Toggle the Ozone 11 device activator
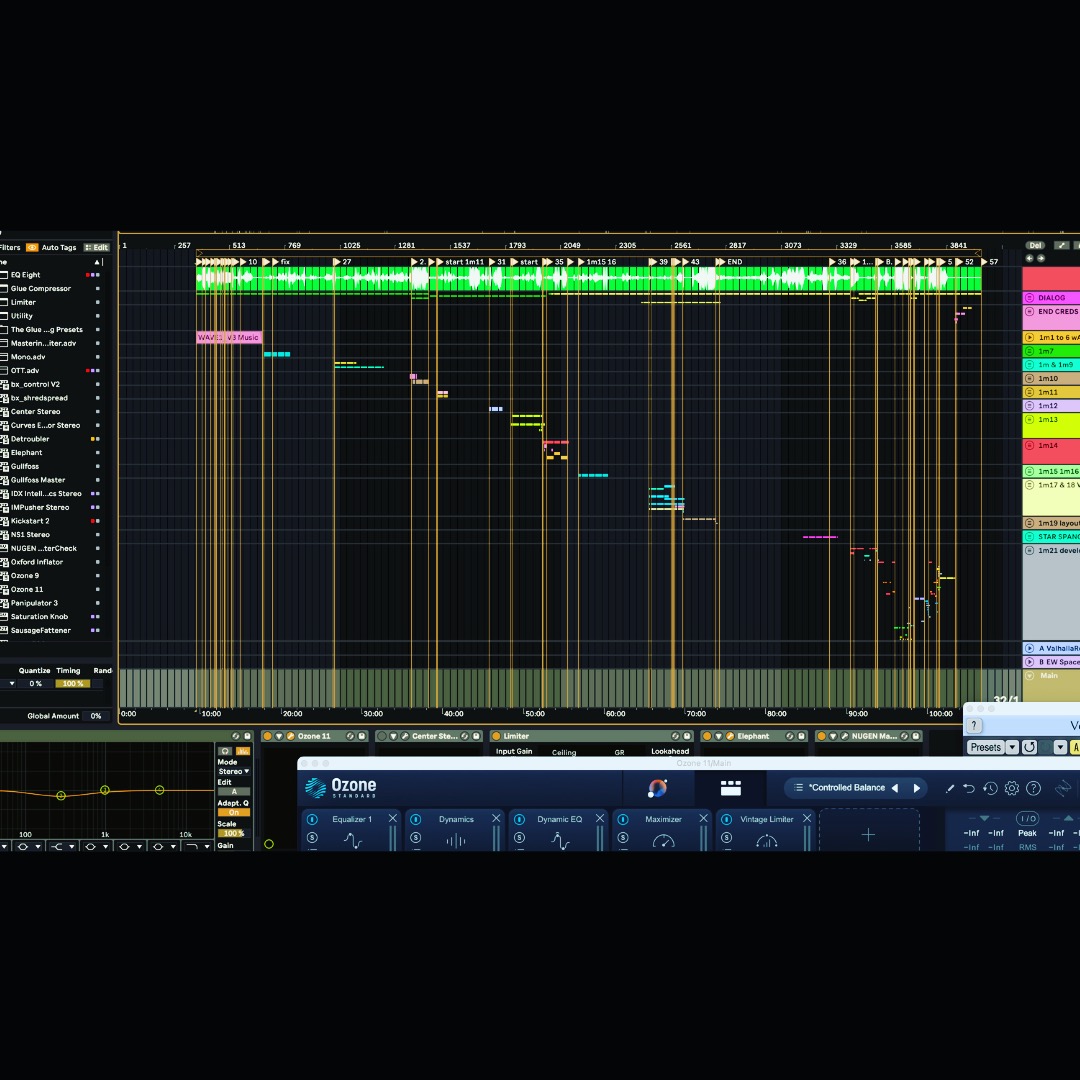1080x1080 pixels. pyautogui.click(x=268, y=736)
